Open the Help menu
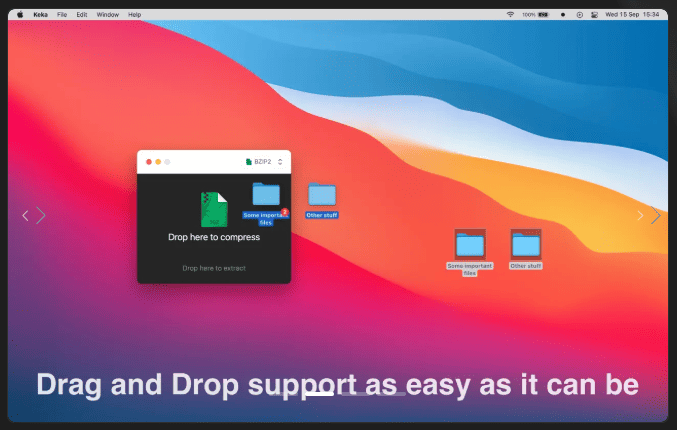This screenshot has width=677, height=430. tap(134, 15)
